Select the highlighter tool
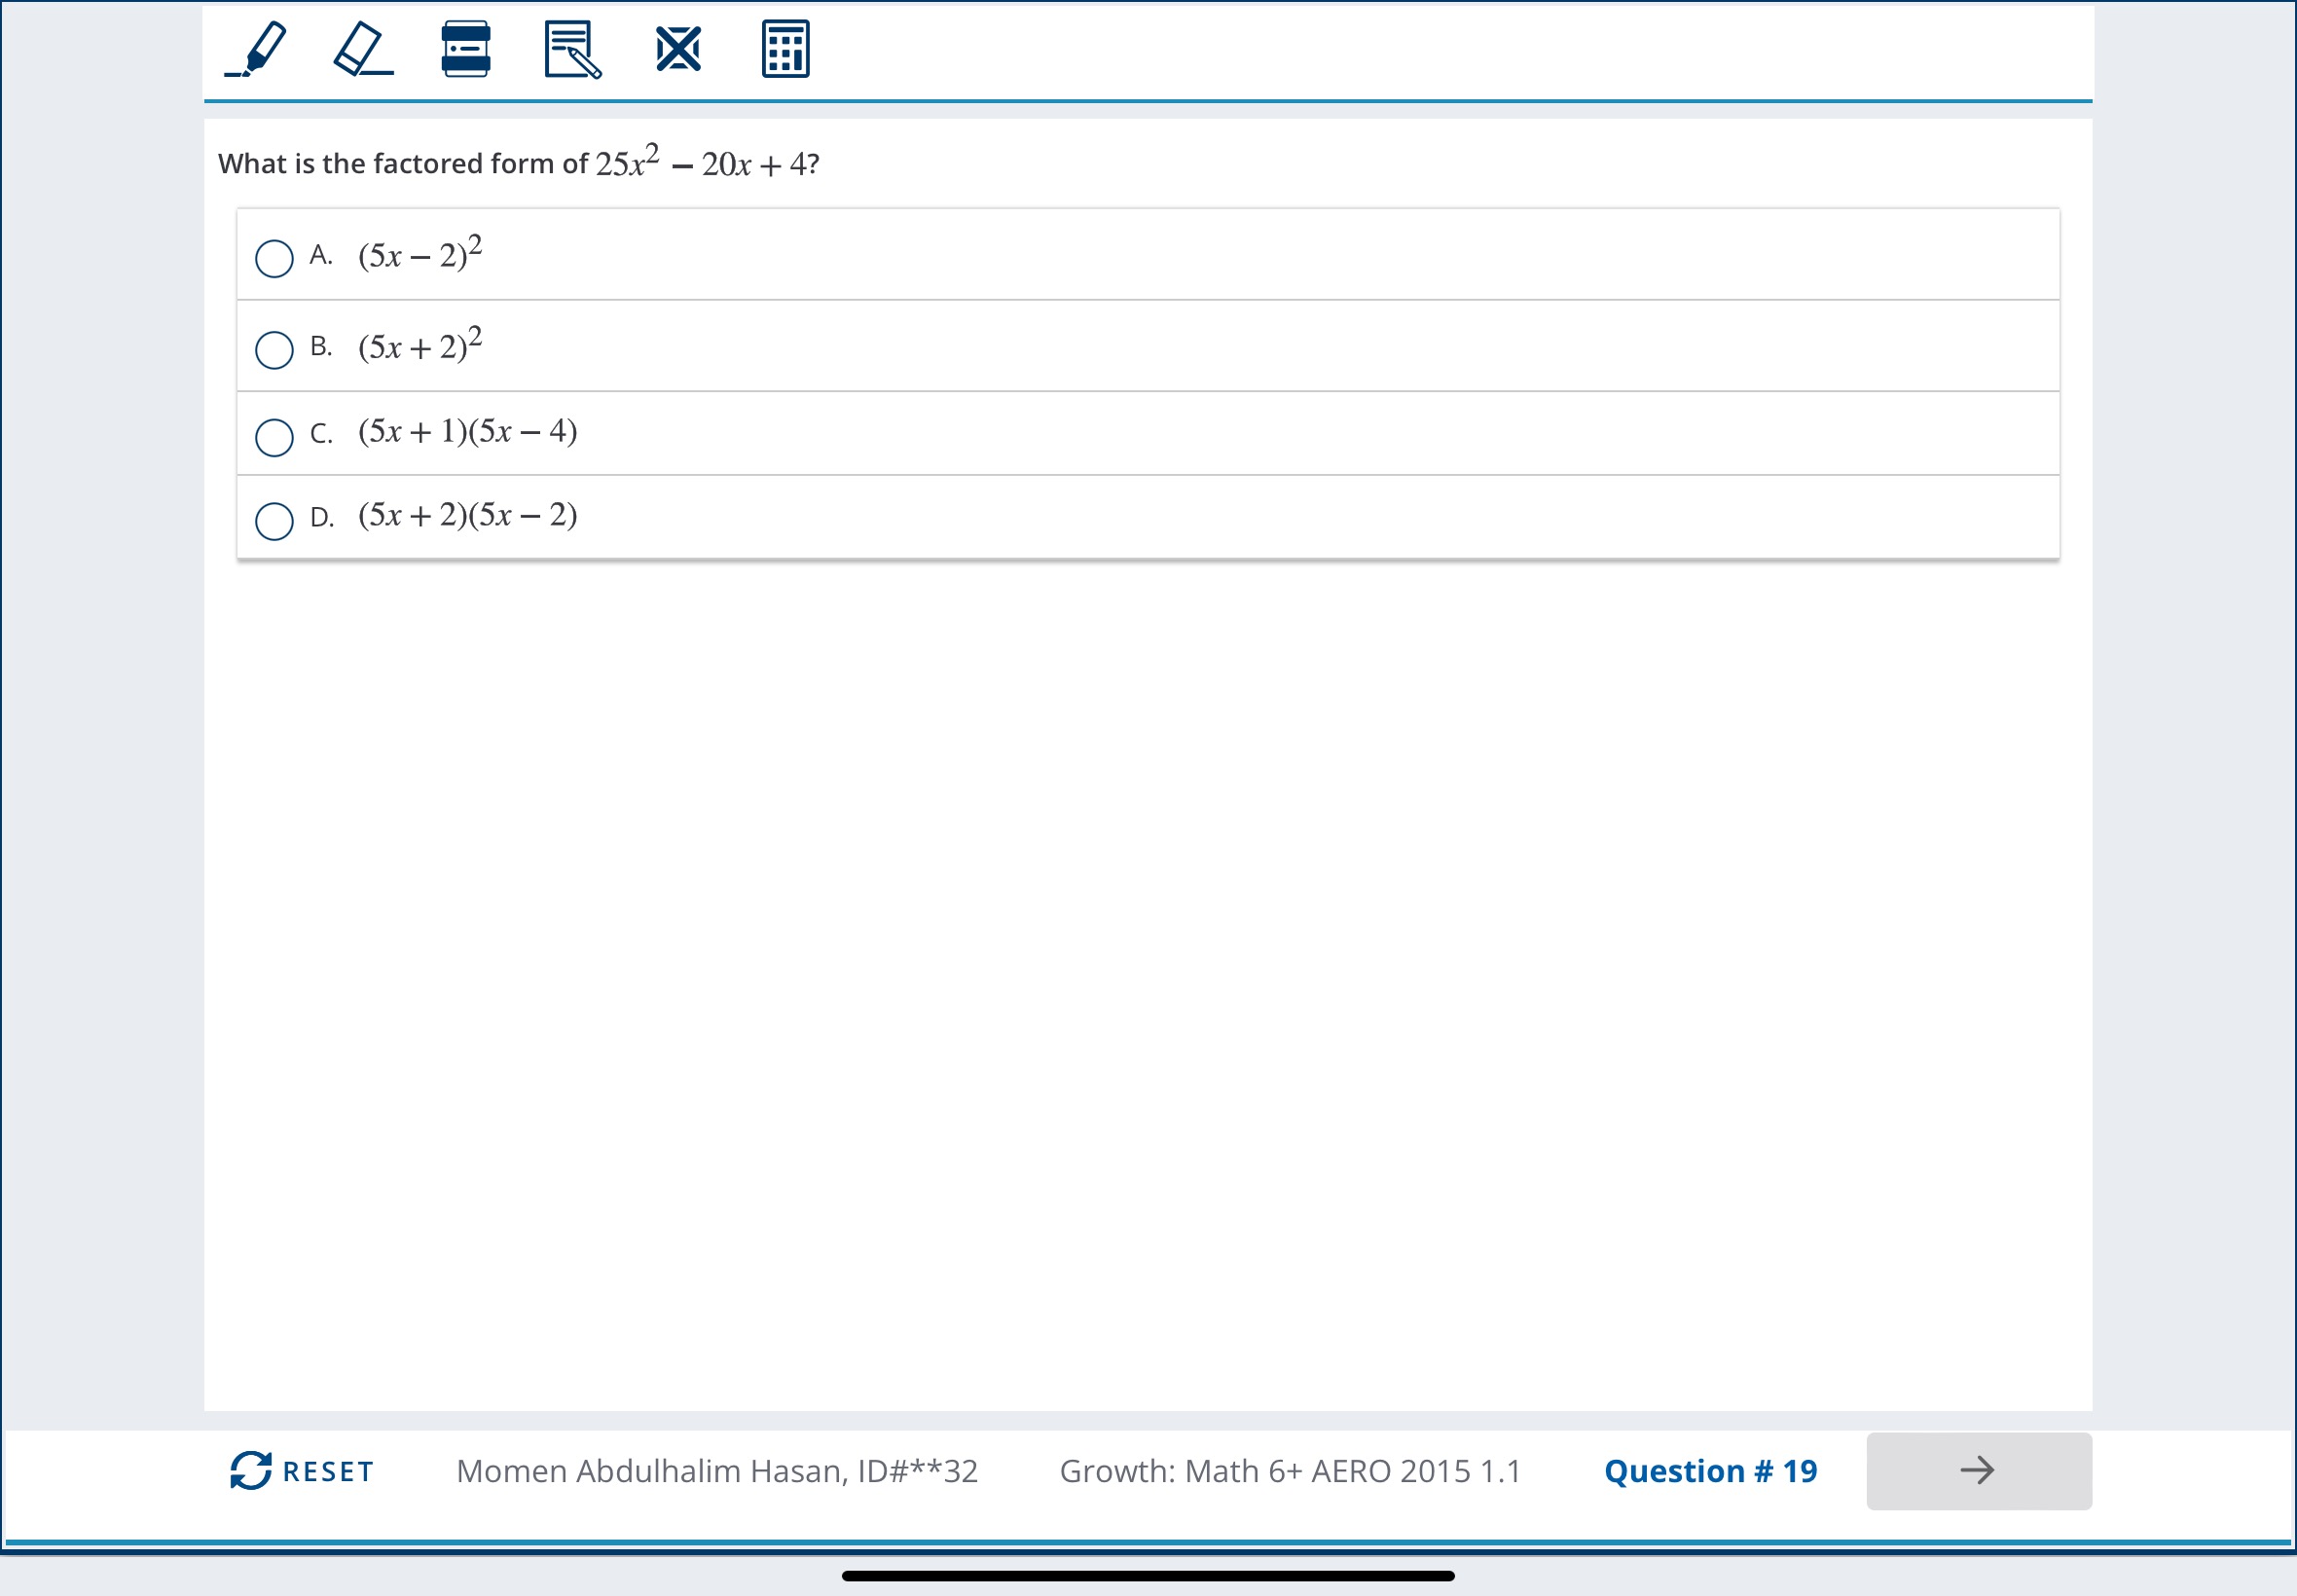The width and height of the screenshot is (2297, 1596). [x=256, y=49]
